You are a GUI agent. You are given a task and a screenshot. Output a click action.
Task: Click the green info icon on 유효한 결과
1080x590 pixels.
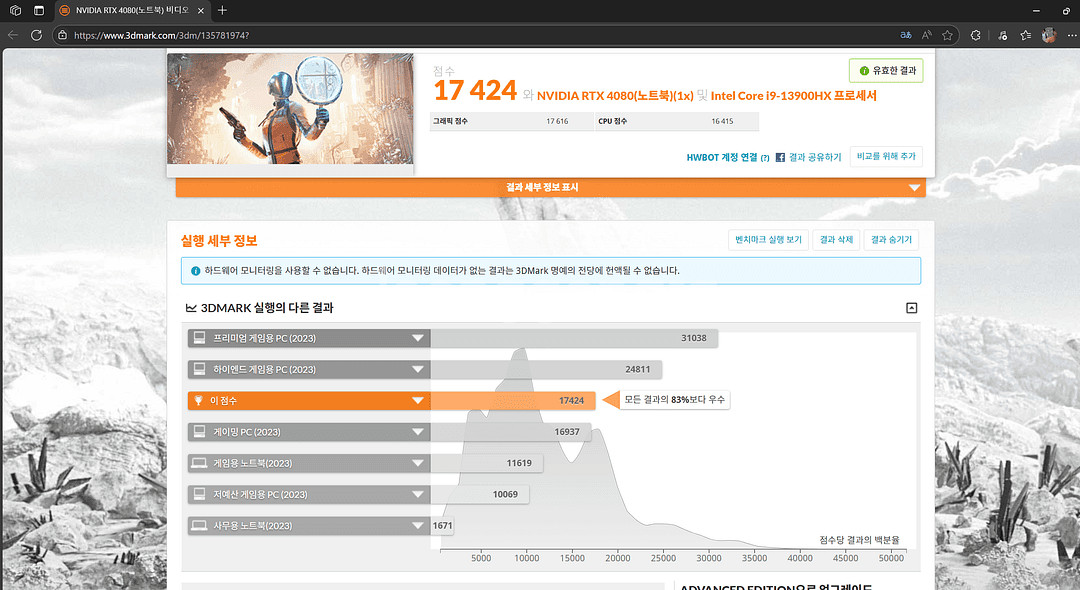(x=864, y=71)
